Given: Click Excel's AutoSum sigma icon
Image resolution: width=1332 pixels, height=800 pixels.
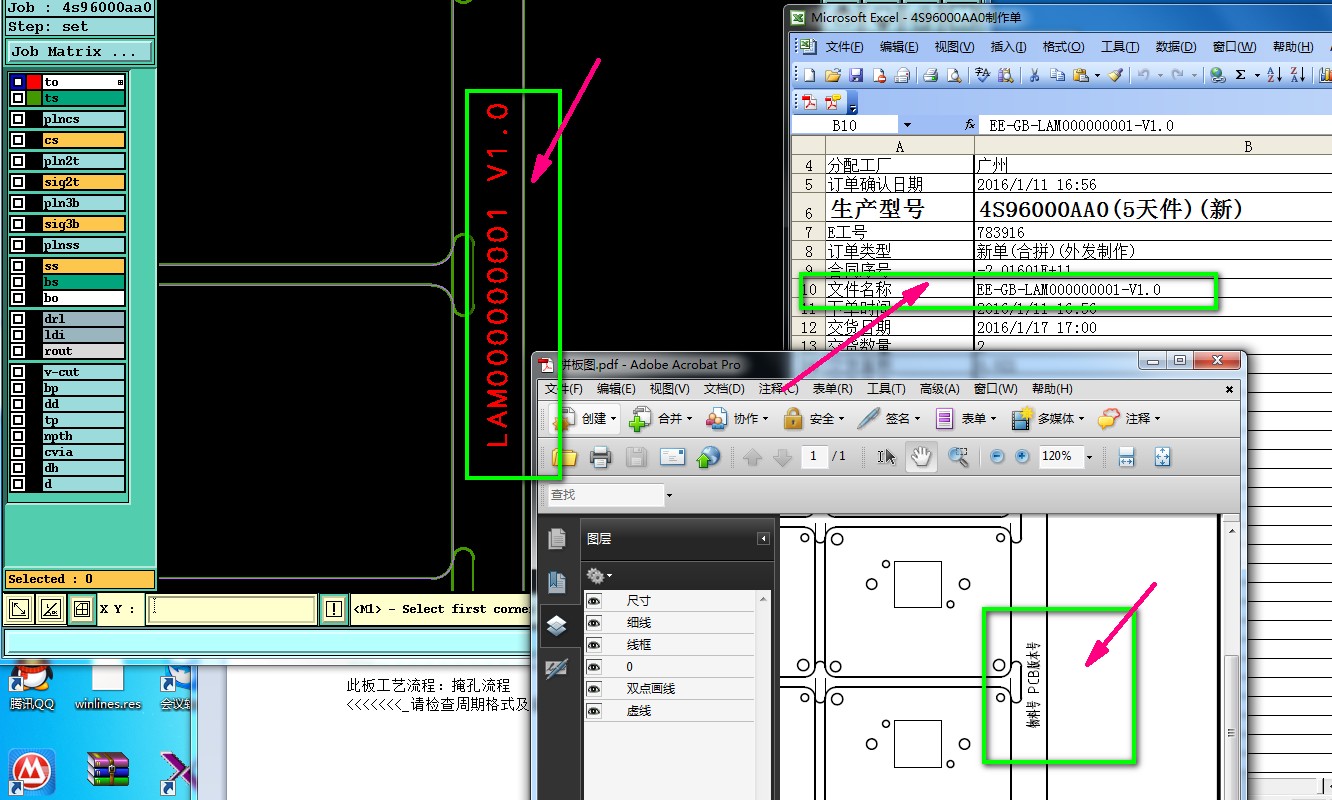Looking at the screenshot, I should 1241,75.
